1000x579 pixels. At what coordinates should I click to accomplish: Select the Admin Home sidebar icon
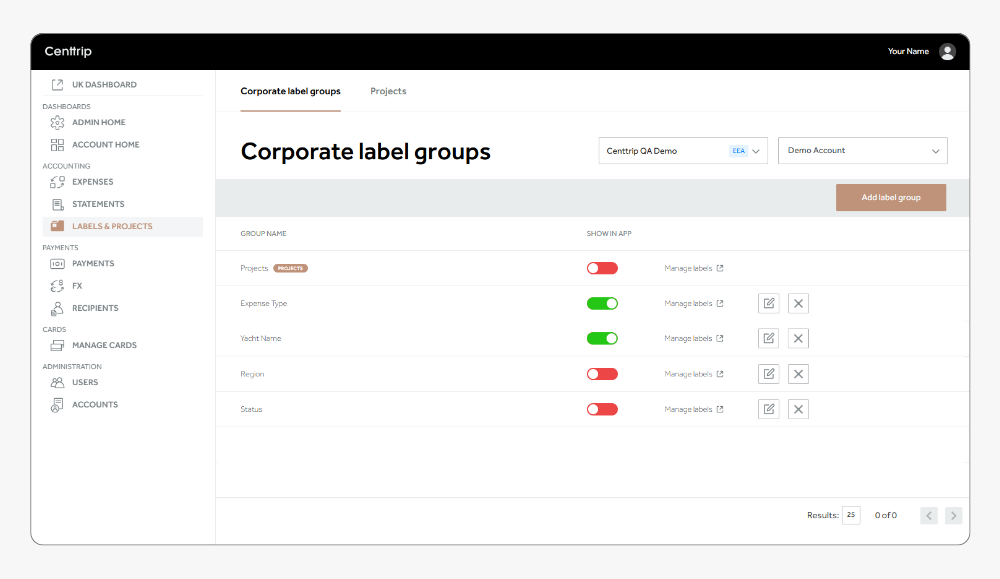click(57, 122)
